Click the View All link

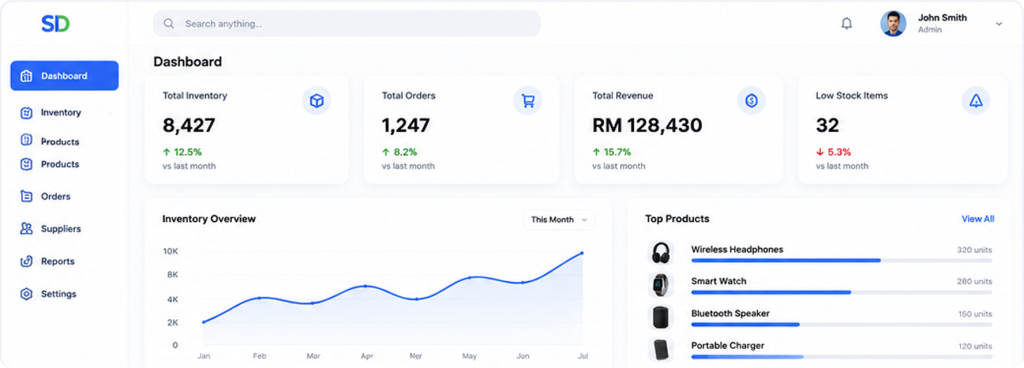coord(978,219)
